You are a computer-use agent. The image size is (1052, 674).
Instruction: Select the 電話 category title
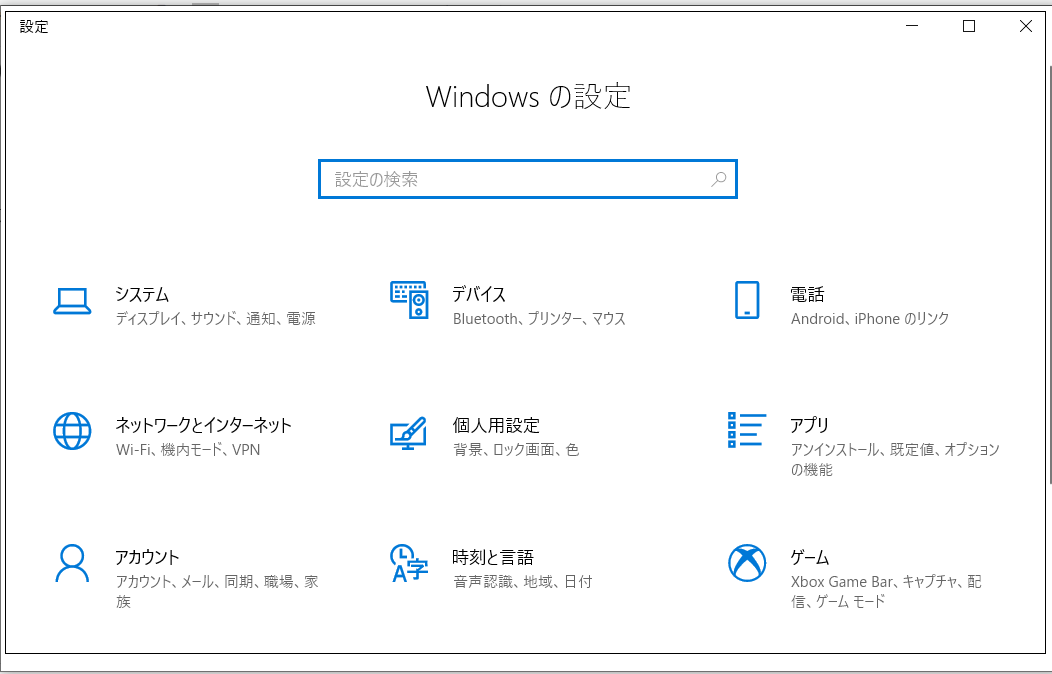pos(807,295)
